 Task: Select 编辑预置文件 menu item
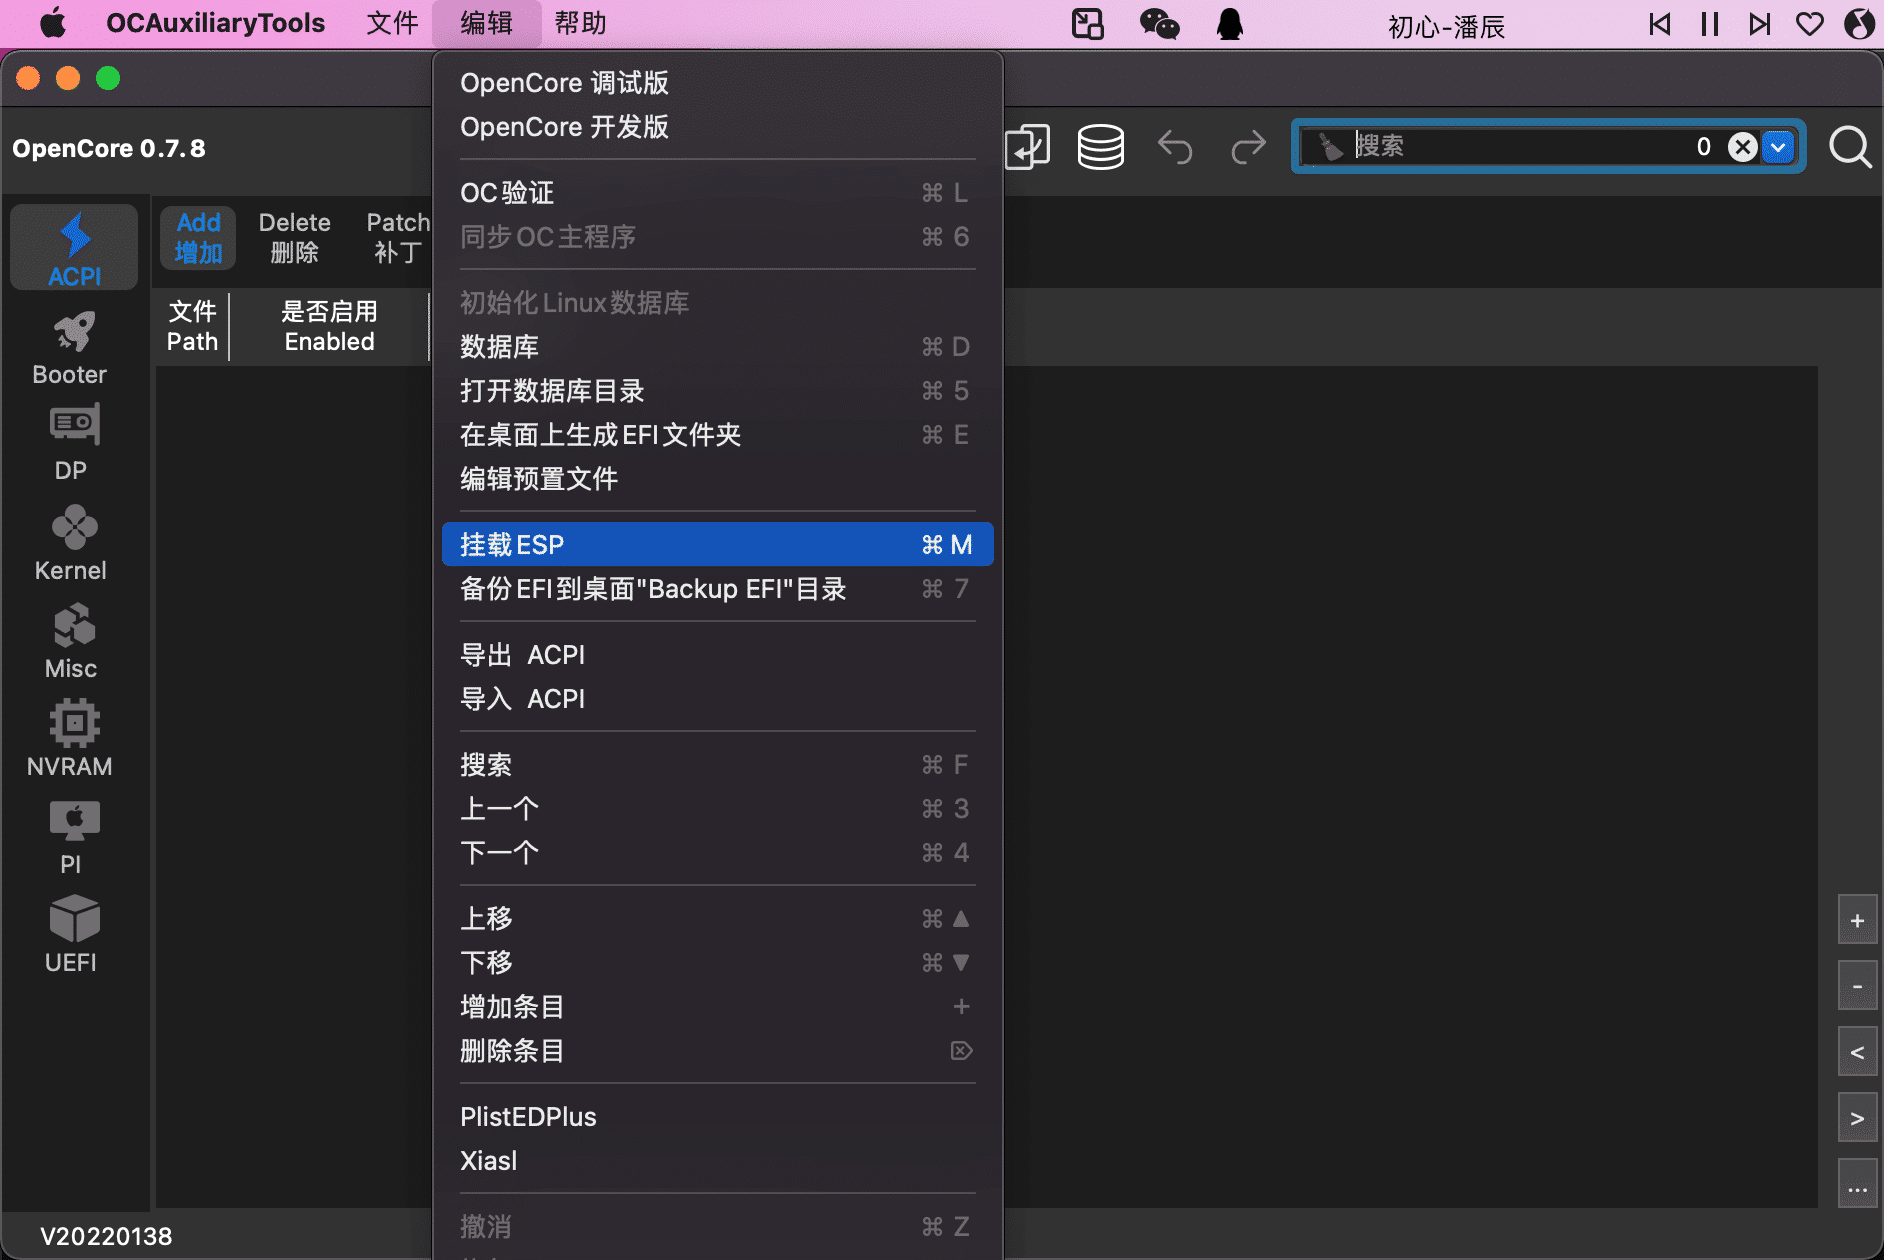(717, 479)
